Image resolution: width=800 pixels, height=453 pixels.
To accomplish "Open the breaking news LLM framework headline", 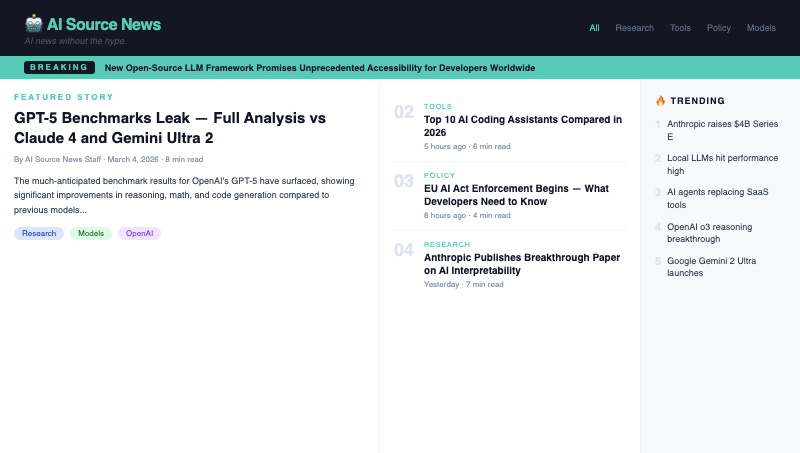I will point(320,68).
